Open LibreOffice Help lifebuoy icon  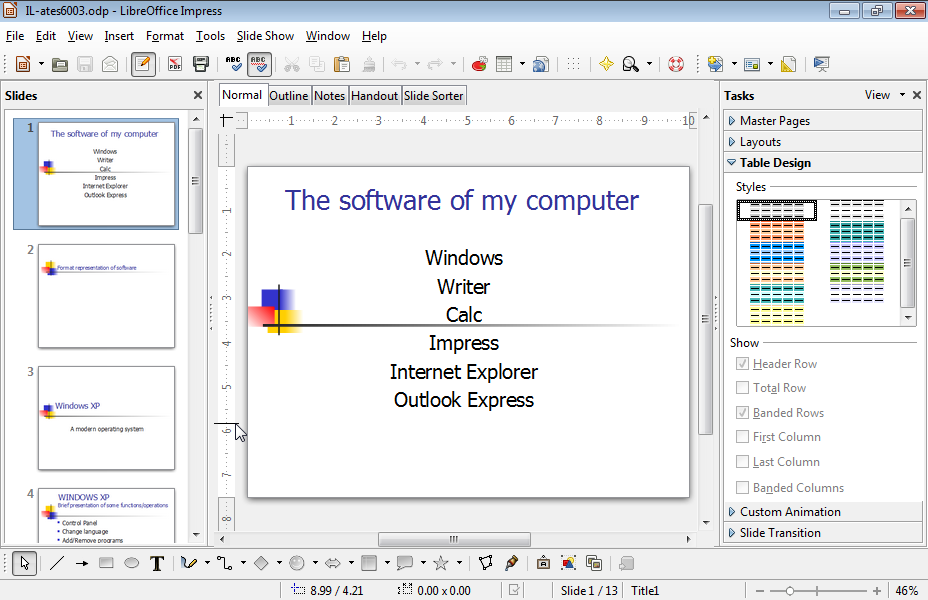tap(676, 64)
